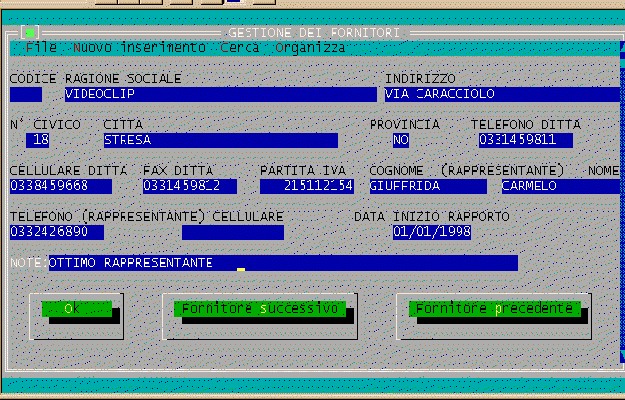Go to Fornitore precedente
Viewport: 625px width, 400px height.
494,309
